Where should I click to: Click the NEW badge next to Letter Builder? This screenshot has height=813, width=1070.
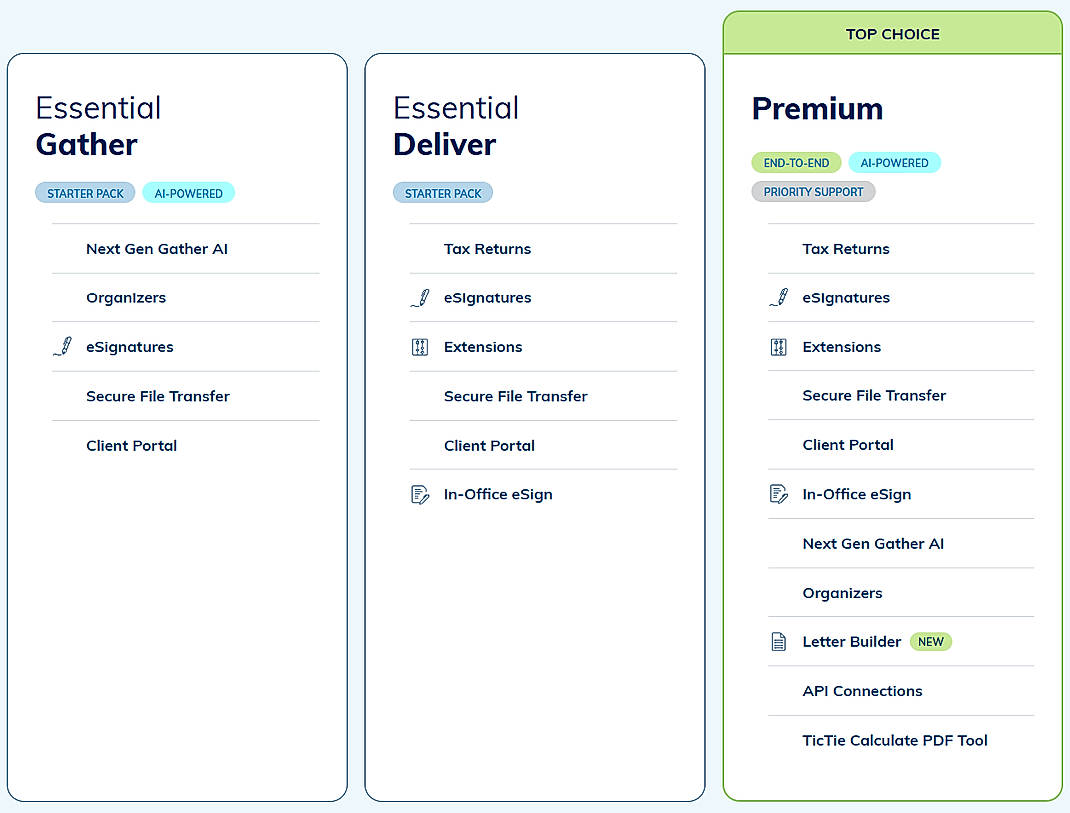930,641
